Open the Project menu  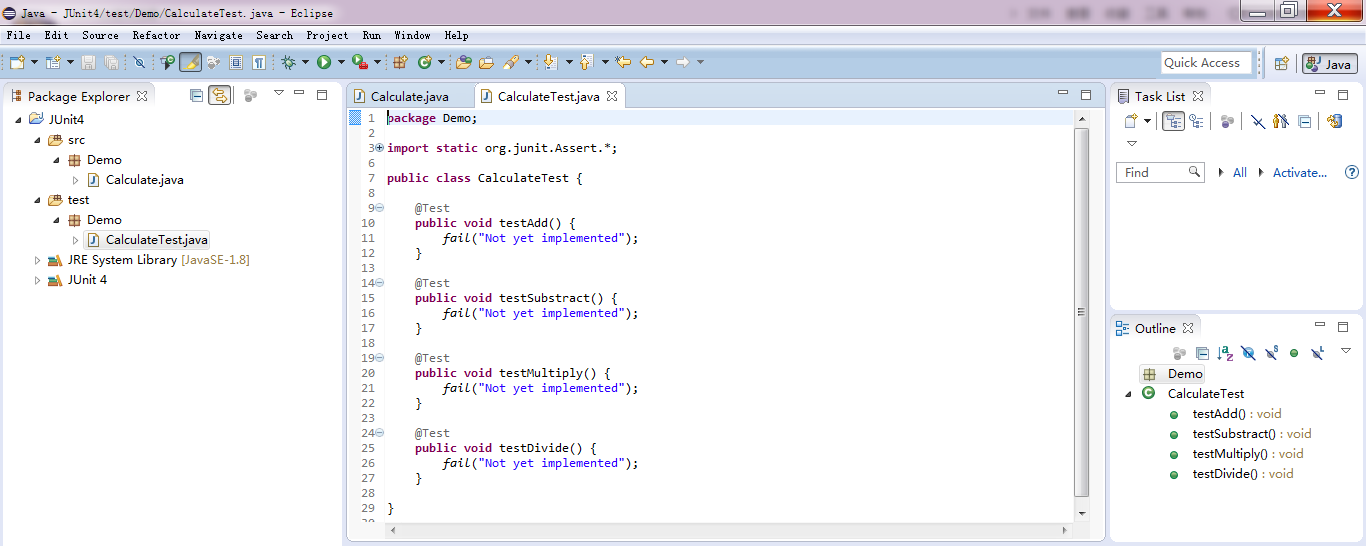click(x=327, y=35)
